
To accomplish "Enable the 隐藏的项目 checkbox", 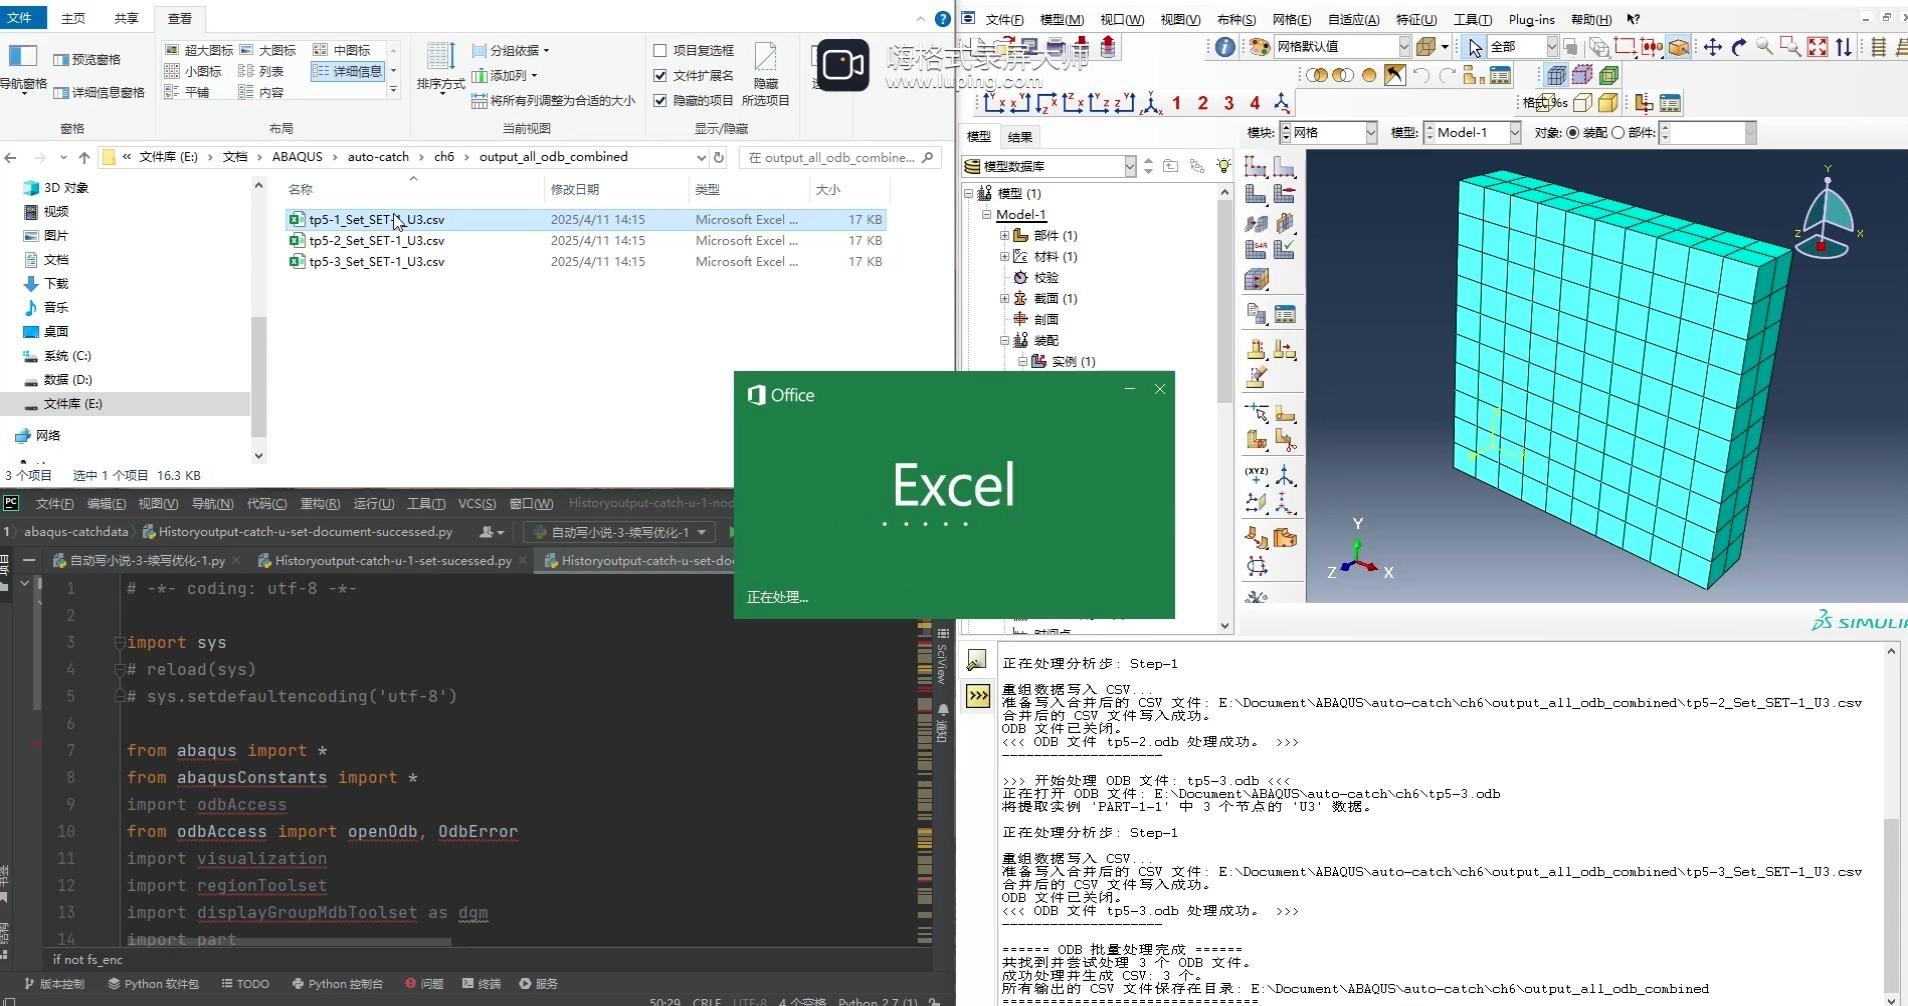I will point(661,100).
